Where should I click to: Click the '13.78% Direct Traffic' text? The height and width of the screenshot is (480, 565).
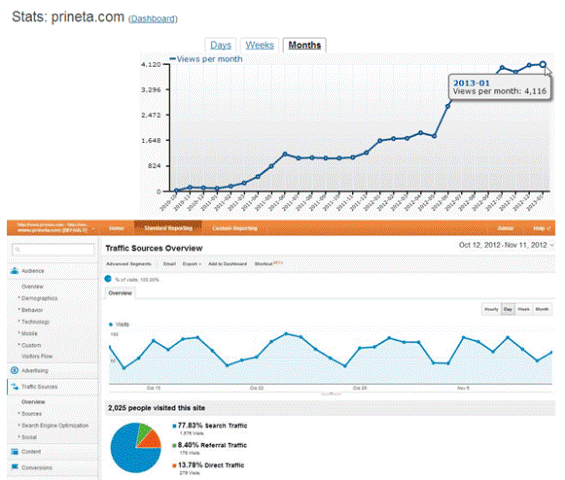211,465
